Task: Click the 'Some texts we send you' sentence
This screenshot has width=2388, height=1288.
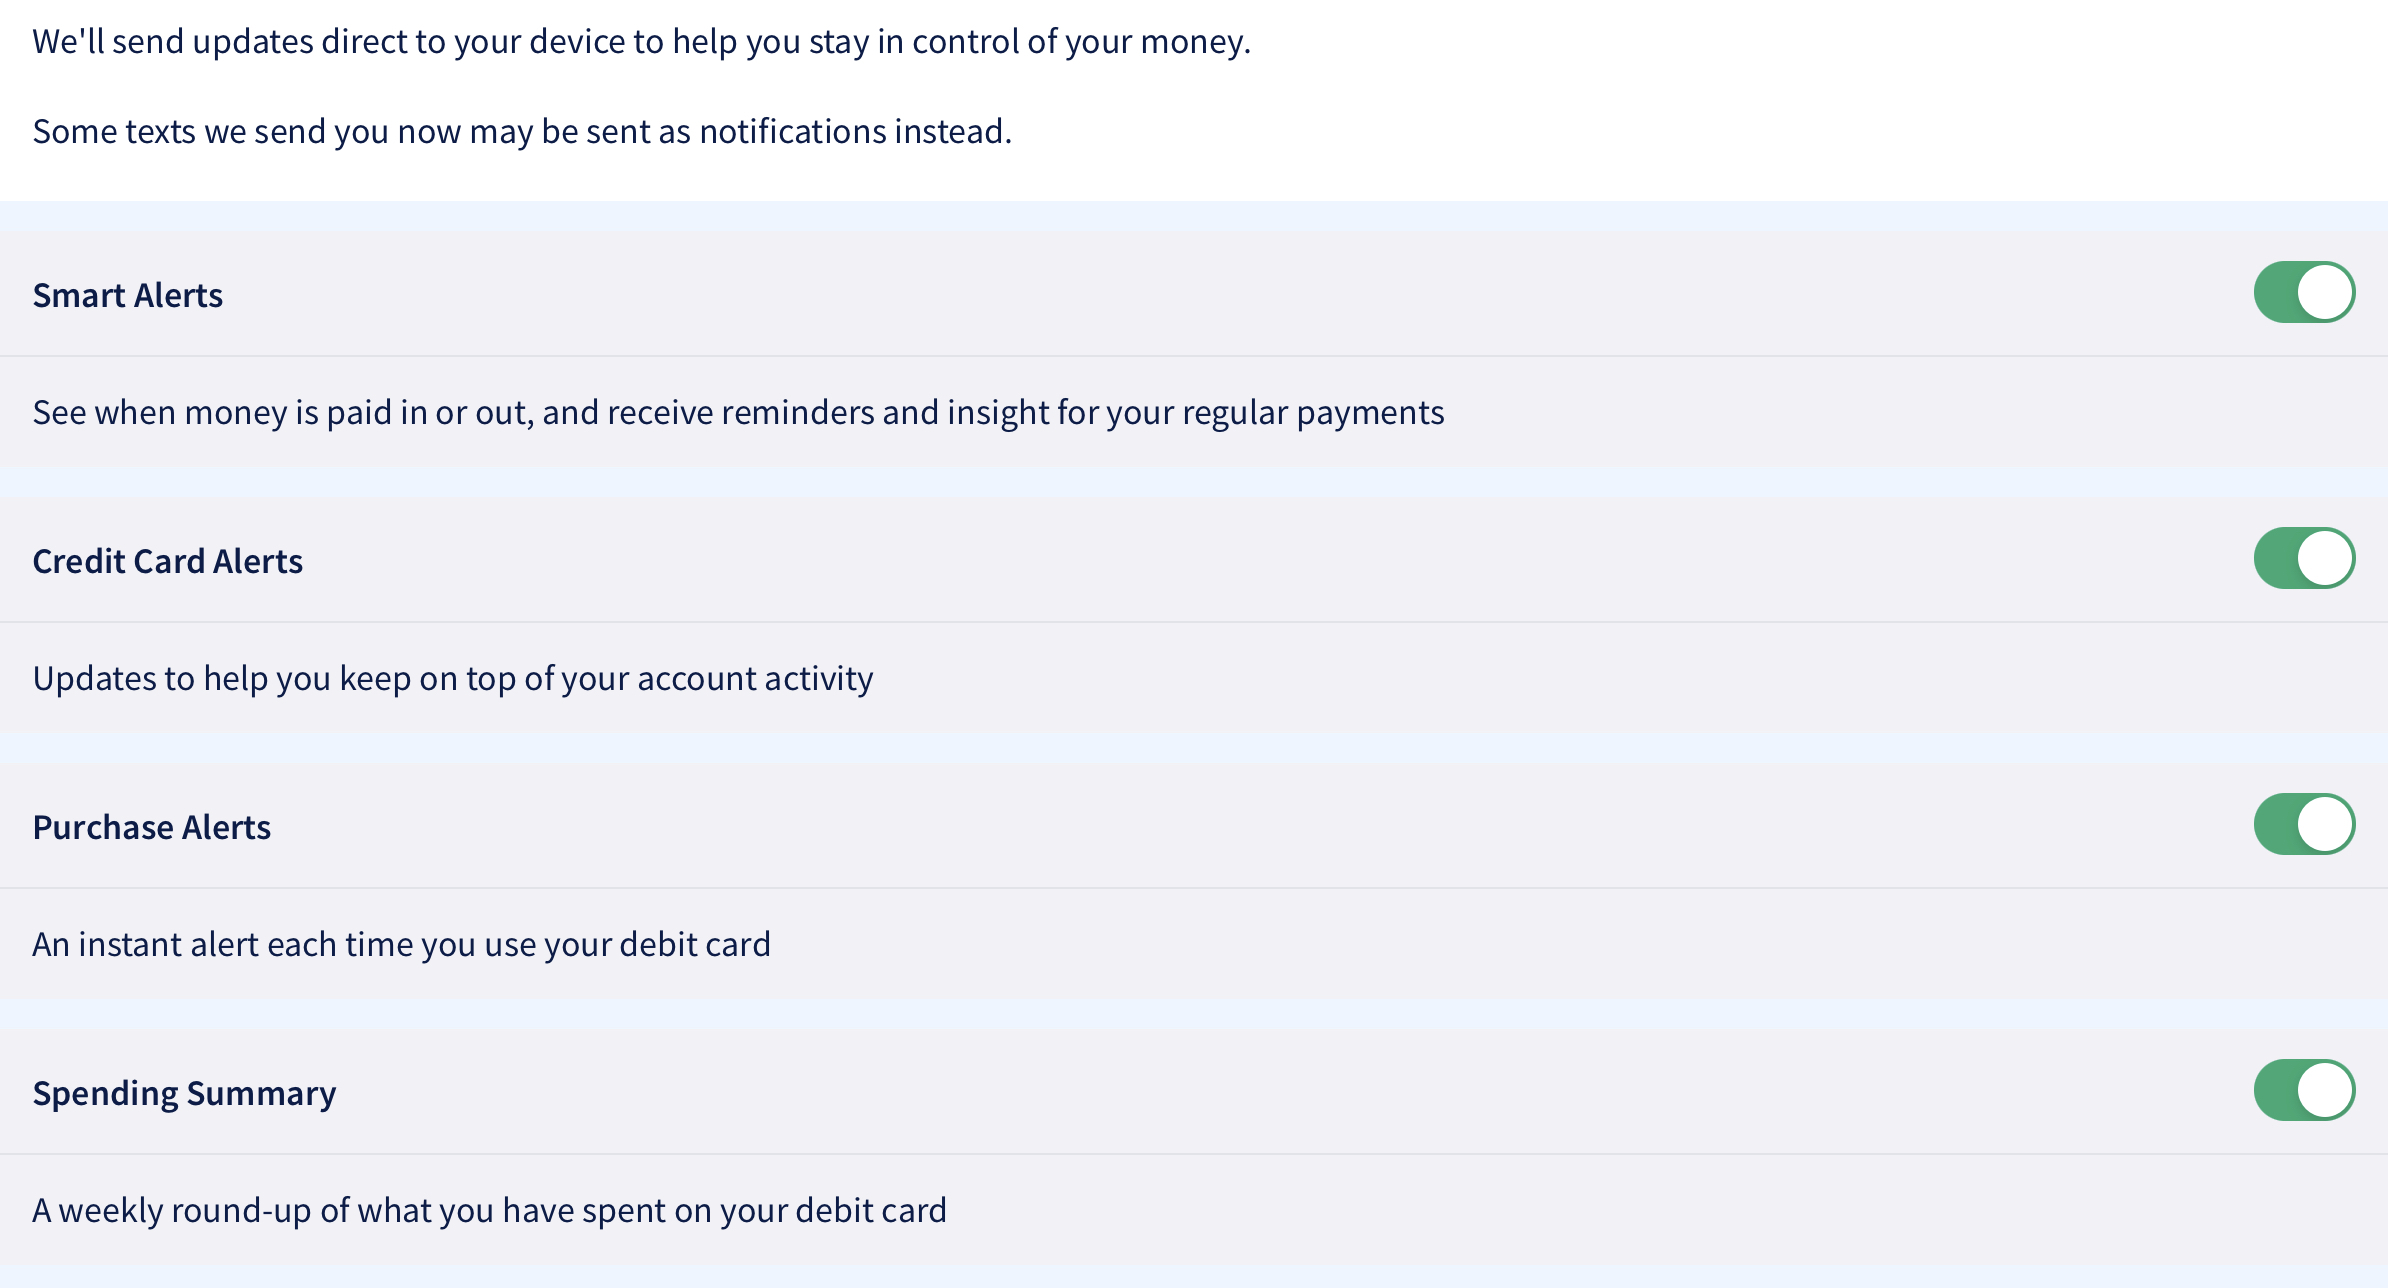Action: (522, 131)
